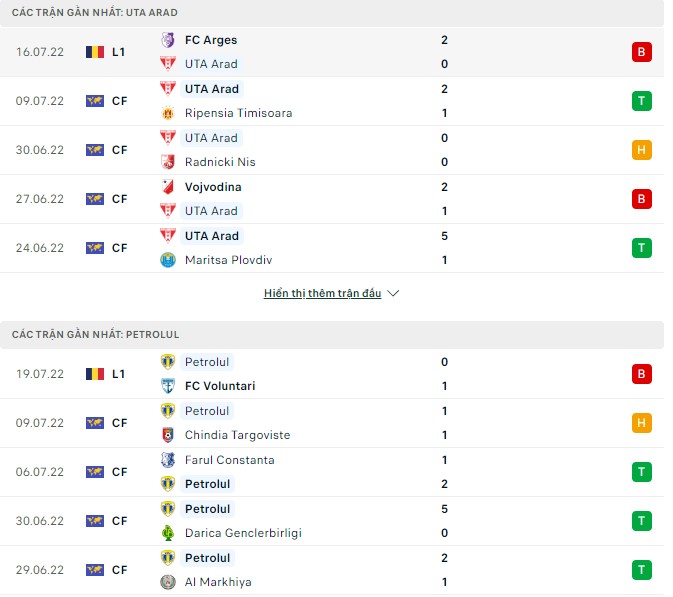Viewport: 673px width, 597px height.
Task: Open the Darica Genclerbirligi team name
Action: (x=243, y=533)
